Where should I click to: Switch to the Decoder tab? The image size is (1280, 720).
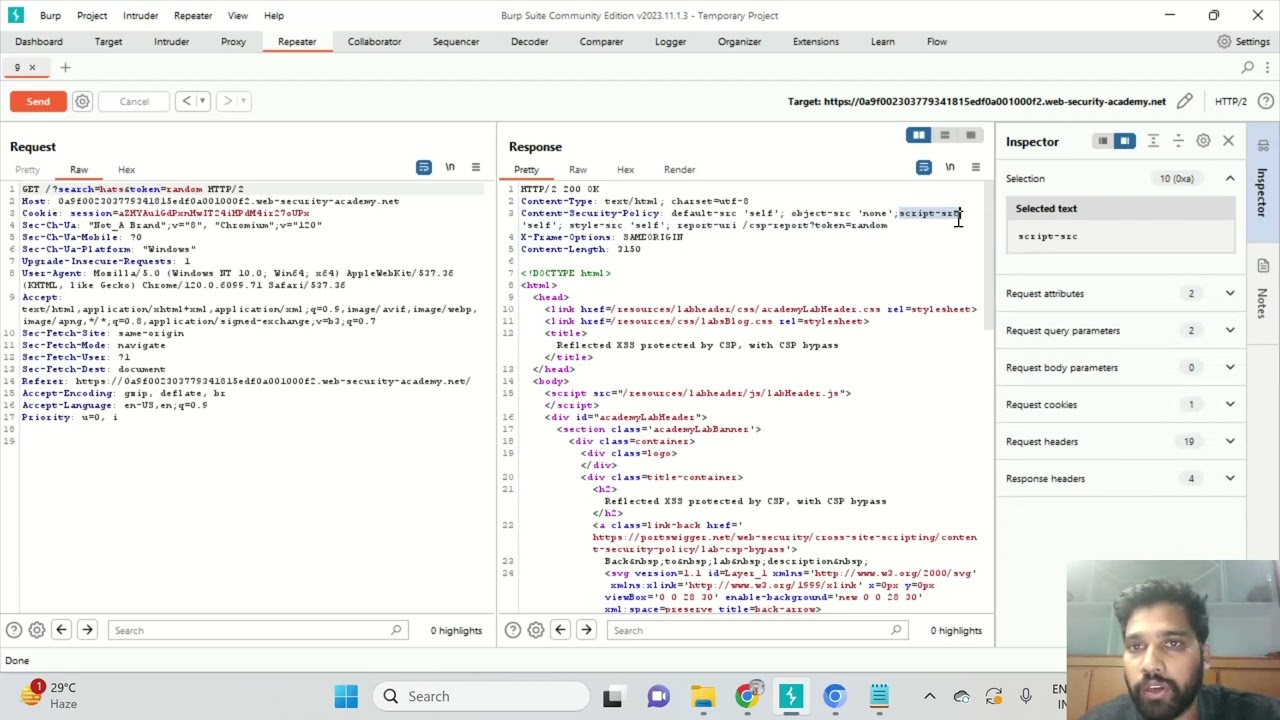pyautogui.click(x=529, y=42)
